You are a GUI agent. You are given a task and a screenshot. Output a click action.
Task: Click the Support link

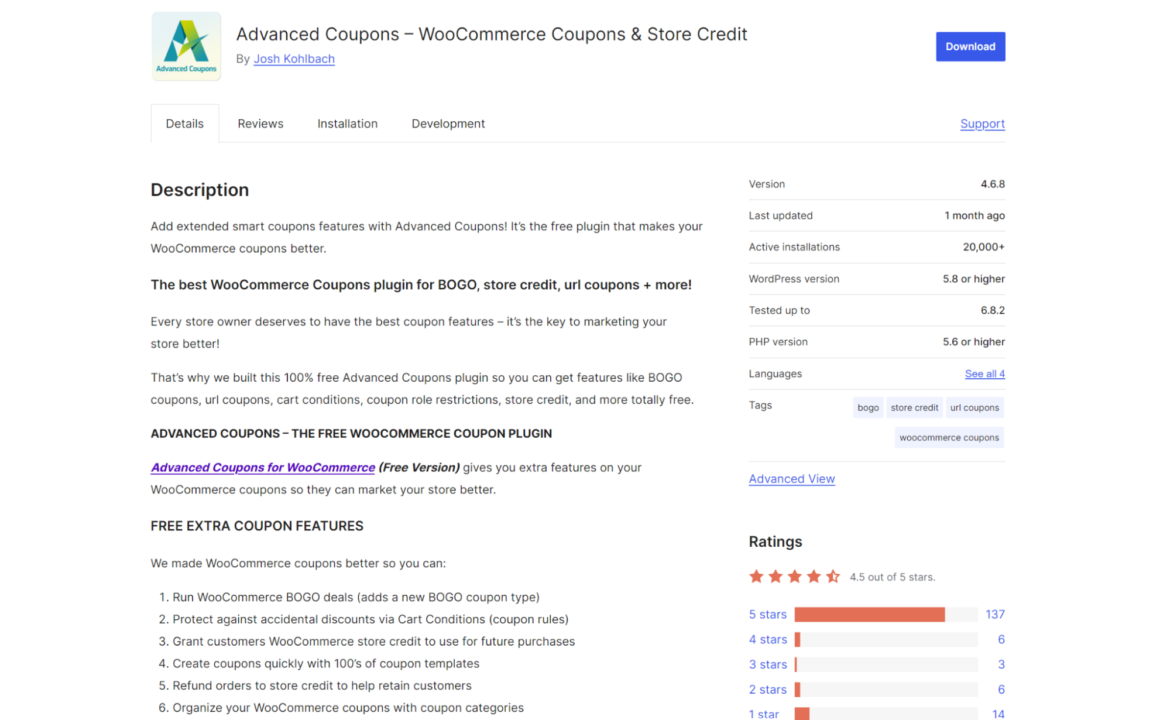982,124
